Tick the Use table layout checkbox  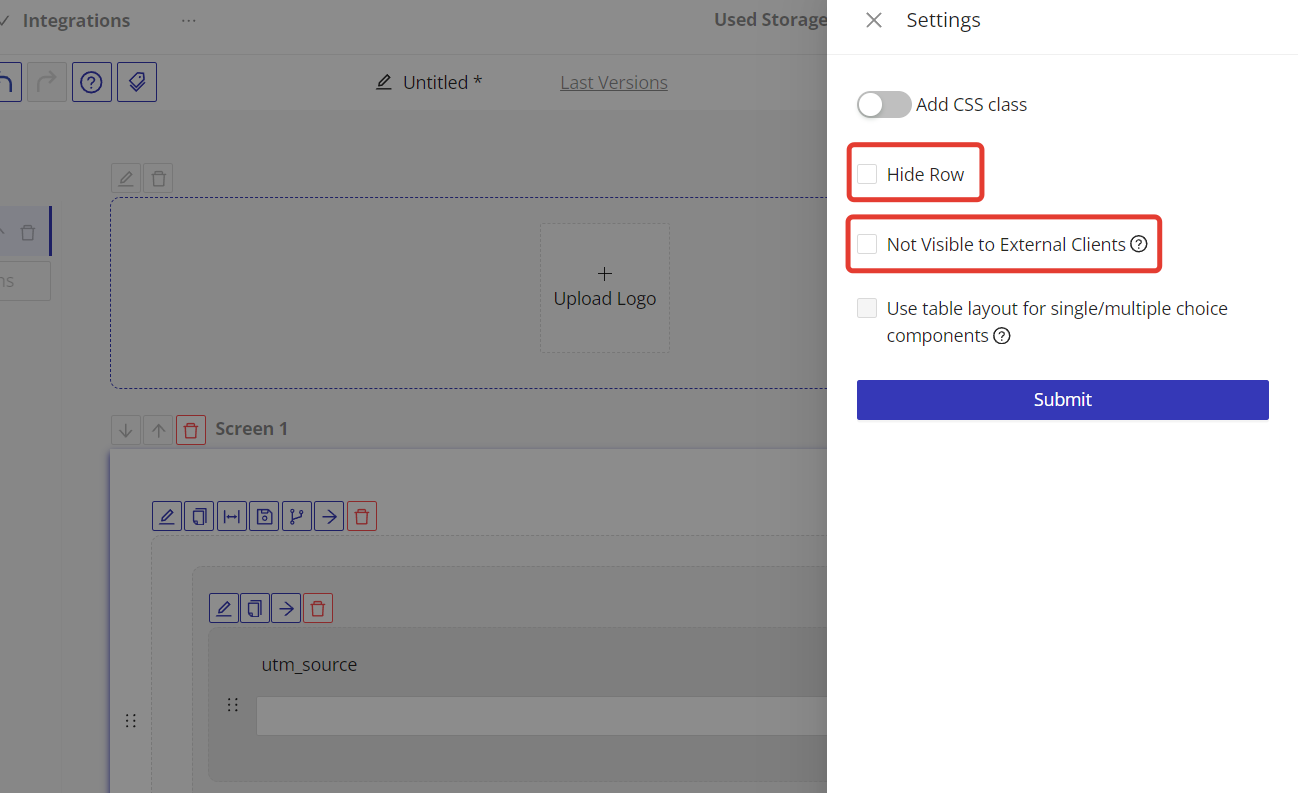point(867,309)
